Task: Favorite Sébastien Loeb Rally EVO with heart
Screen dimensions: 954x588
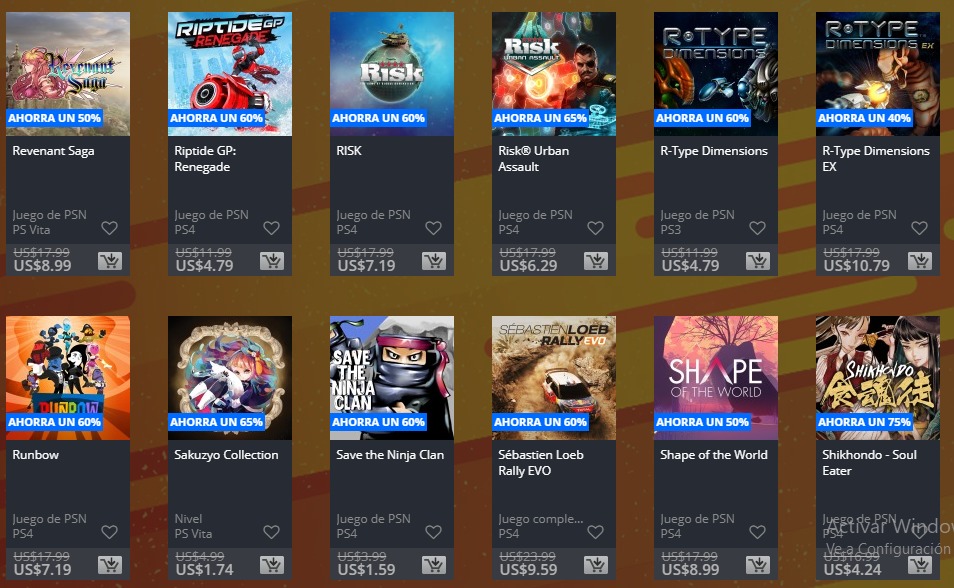Action: [x=595, y=532]
